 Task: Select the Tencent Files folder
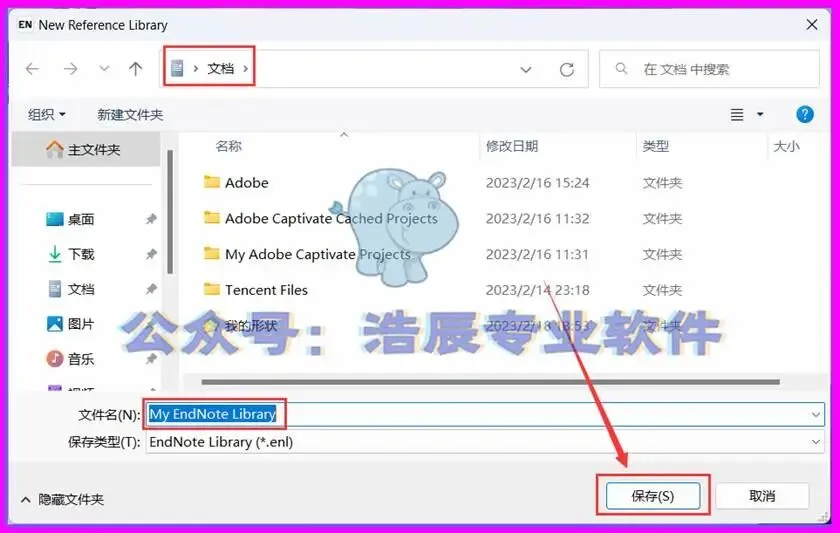[x=266, y=290]
